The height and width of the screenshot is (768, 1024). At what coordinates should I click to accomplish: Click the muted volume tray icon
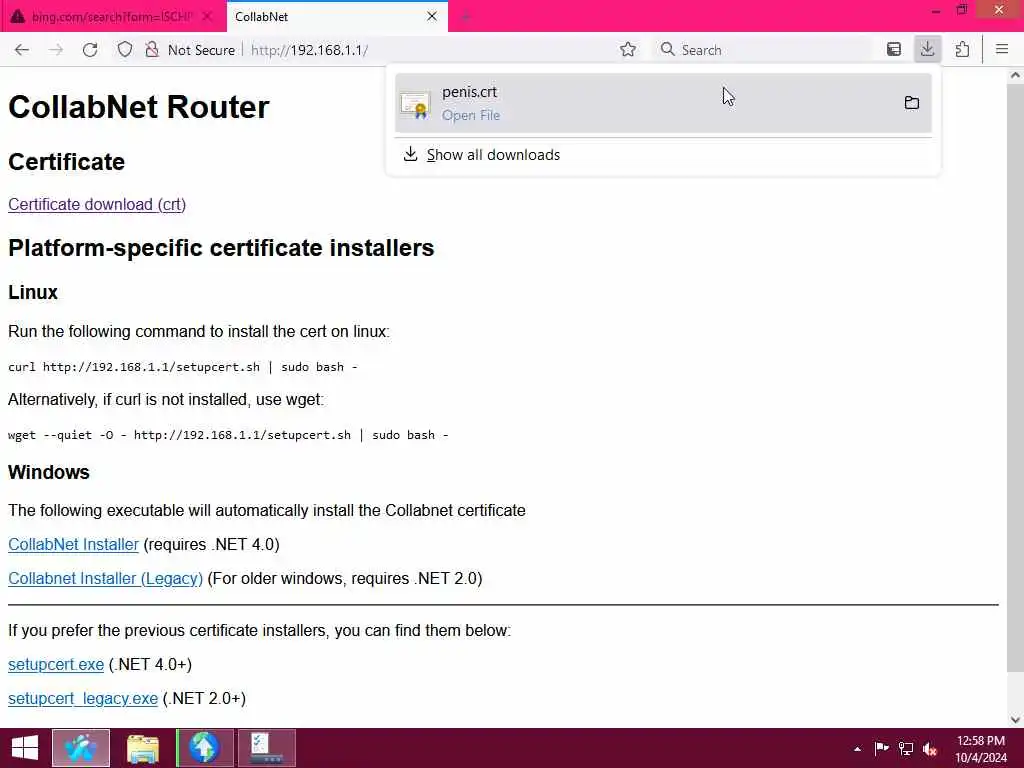pos(930,748)
